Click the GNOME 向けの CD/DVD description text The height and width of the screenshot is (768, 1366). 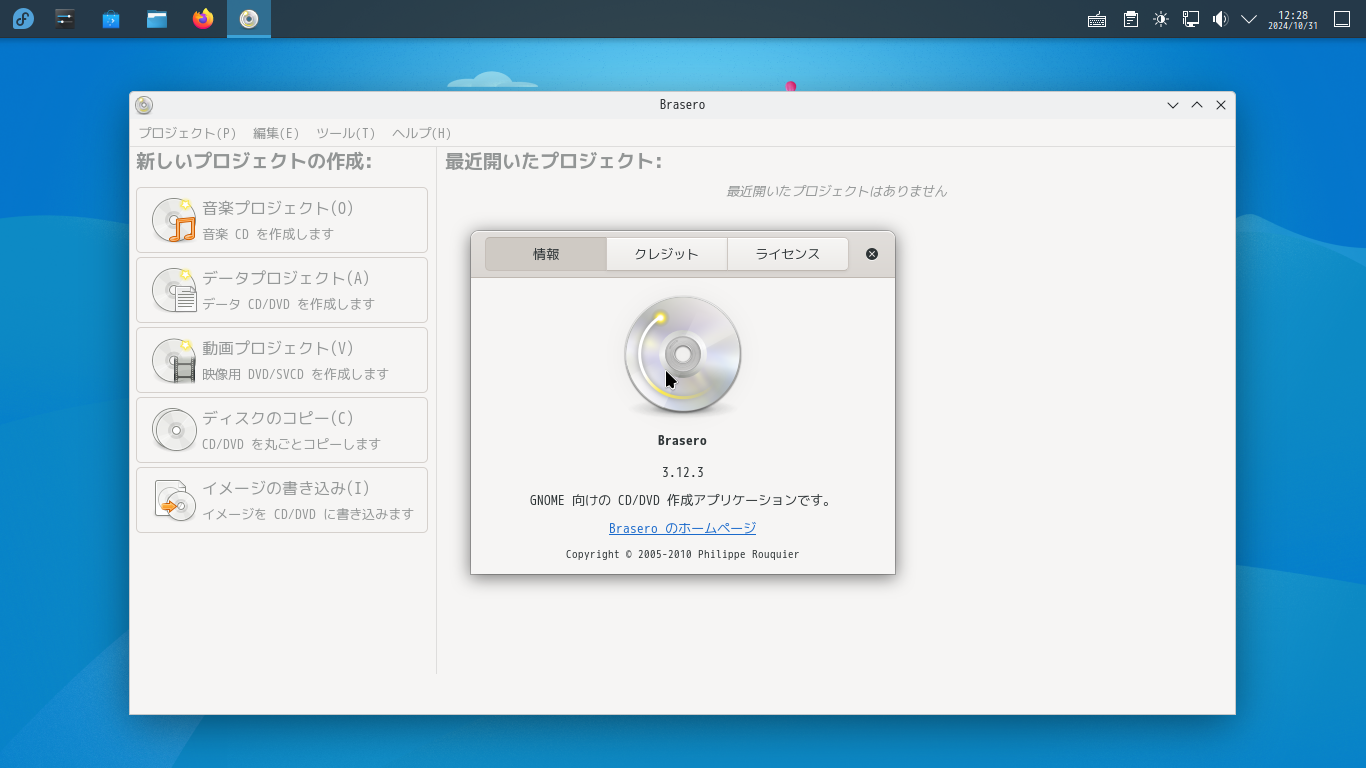coord(683,500)
